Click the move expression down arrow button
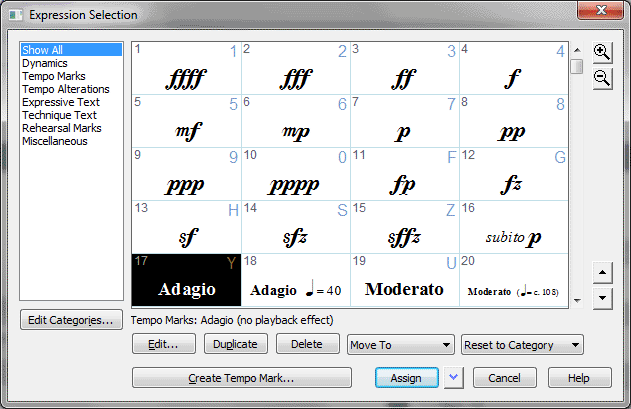This screenshot has height=409, width=631. [602, 298]
